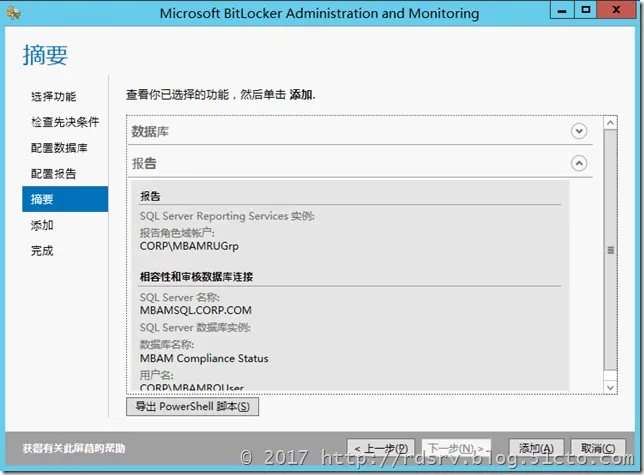
Task: Click the summary scrollbar down arrow
Action: pos(610,388)
